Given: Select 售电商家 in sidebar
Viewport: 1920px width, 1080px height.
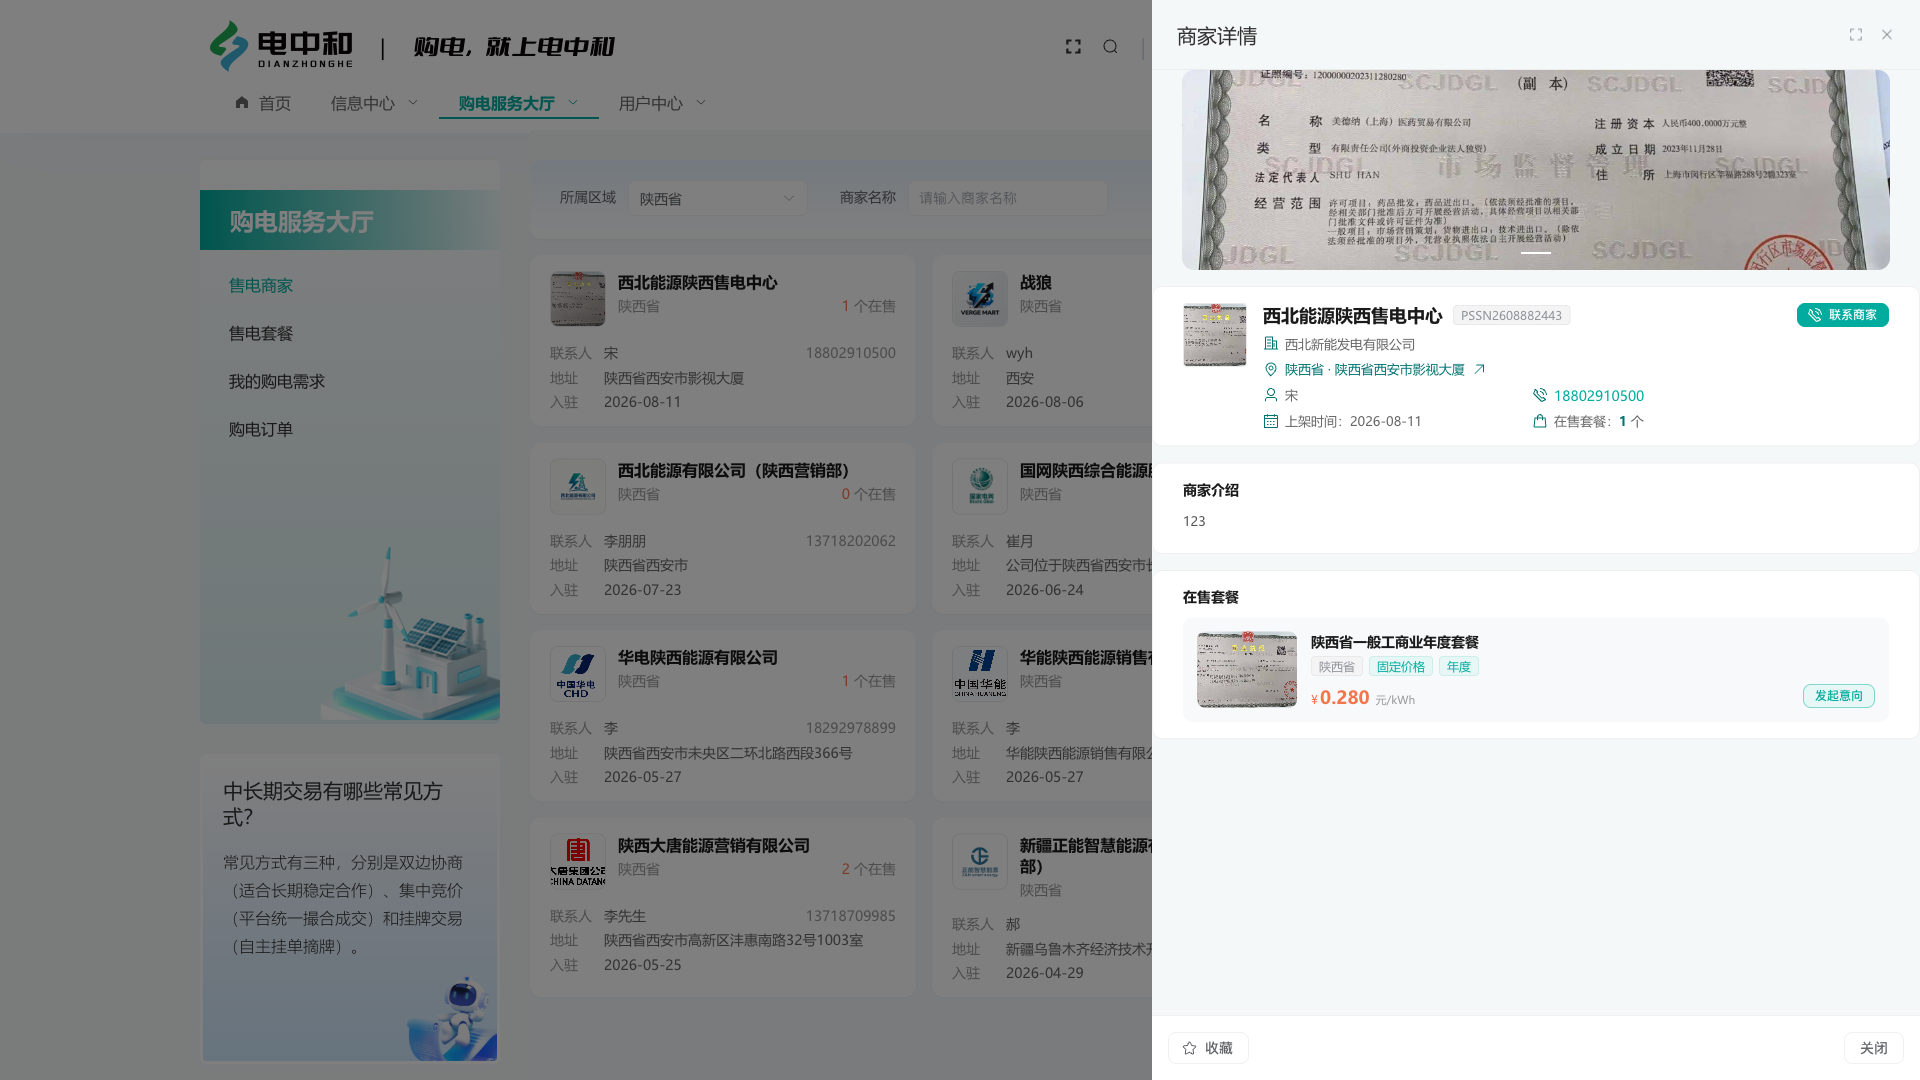Looking at the screenshot, I should 261,286.
